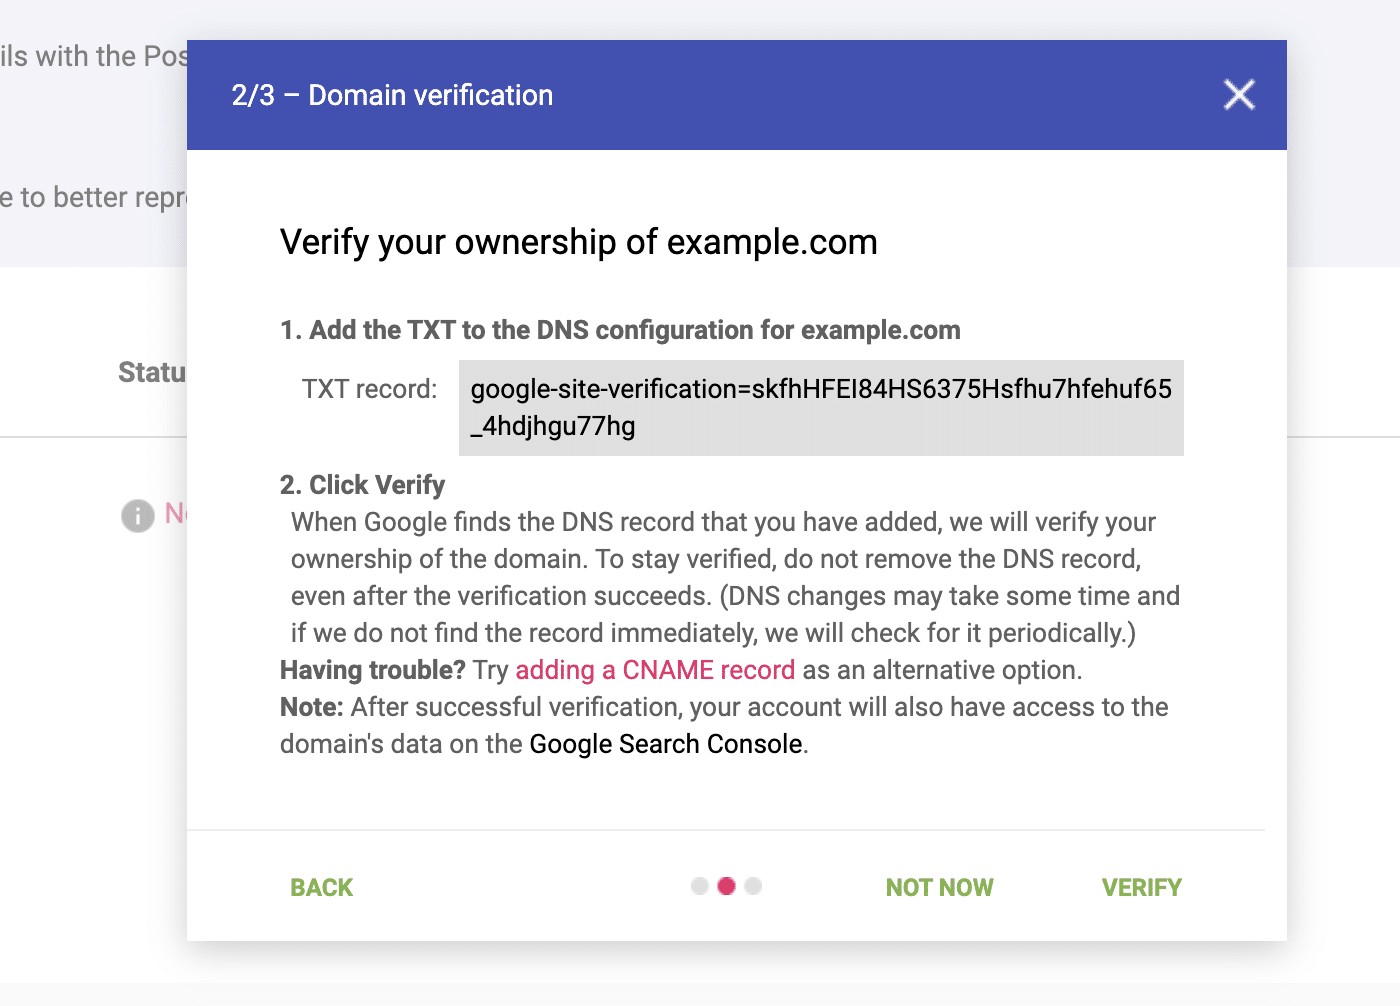Viewport: 1400px width, 1006px height.
Task: Click the Status column header behind the dialog
Action: (x=152, y=371)
